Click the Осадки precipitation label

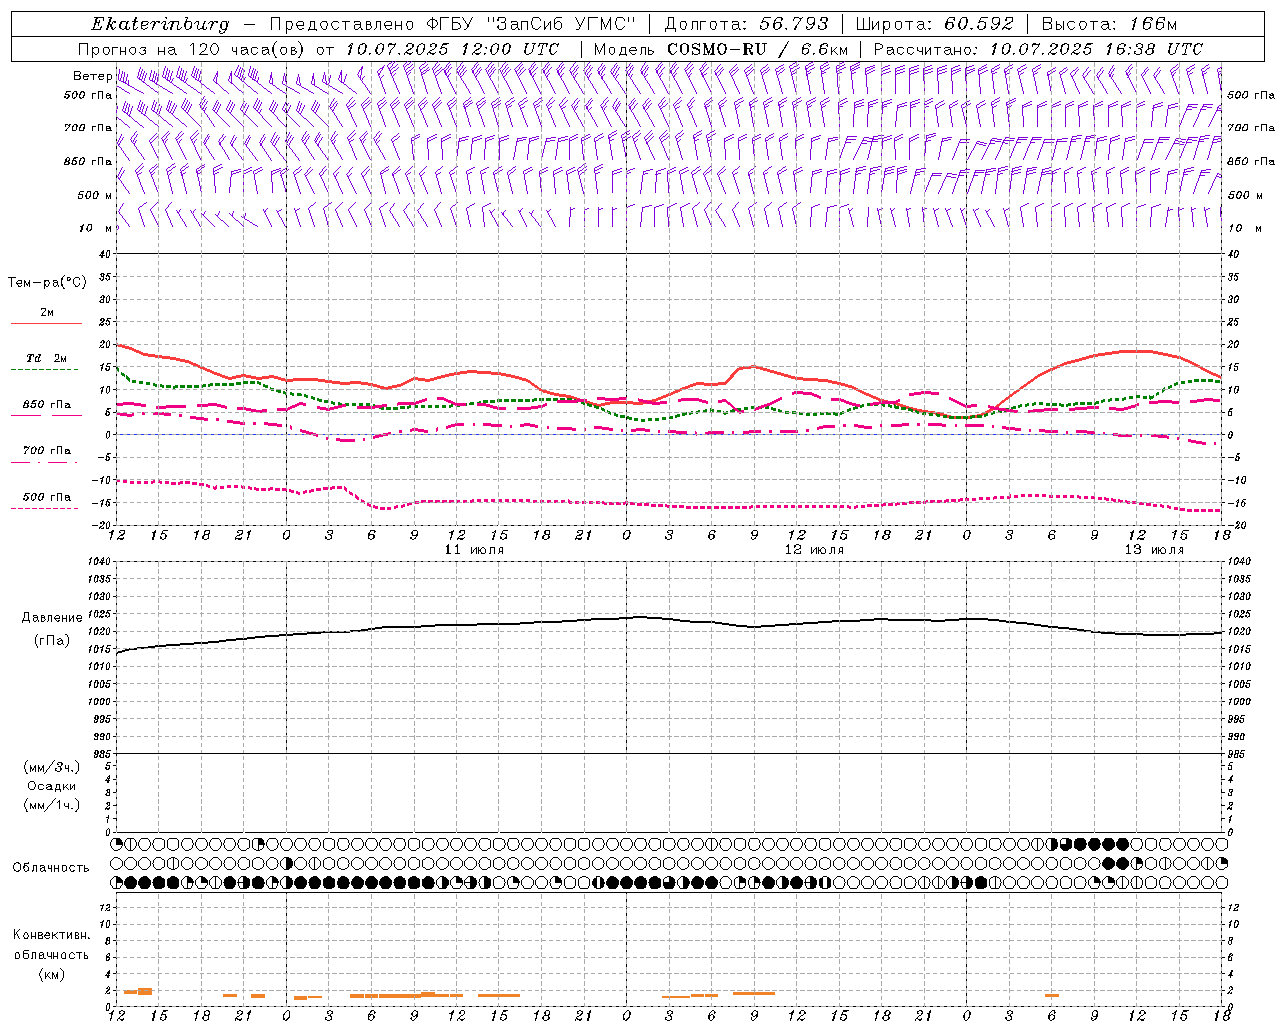click(x=52, y=786)
